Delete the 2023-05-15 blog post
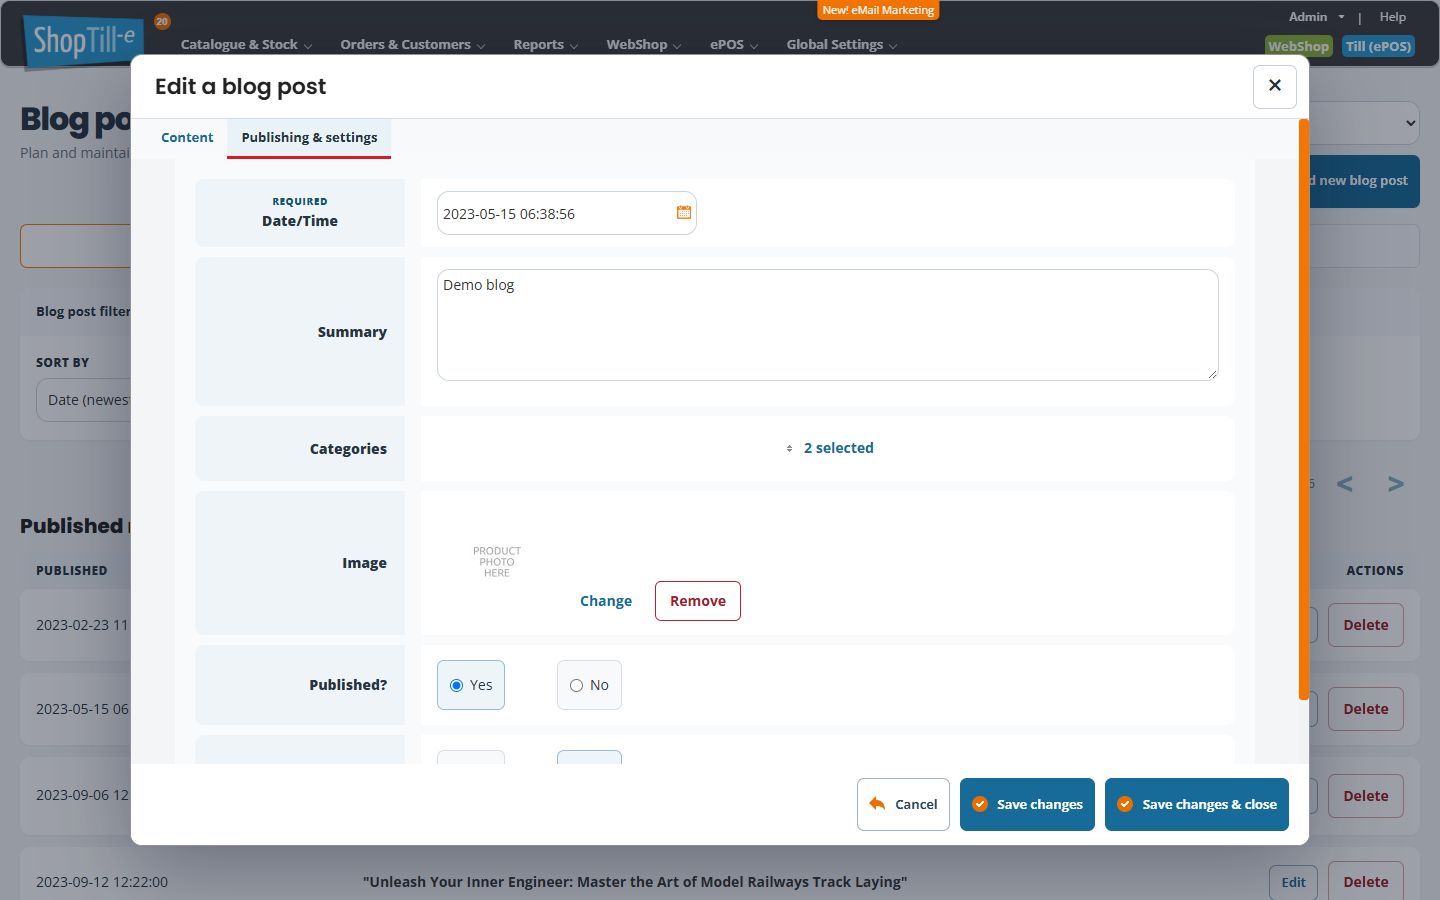The image size is (1440, 900). coord(1365,709)
